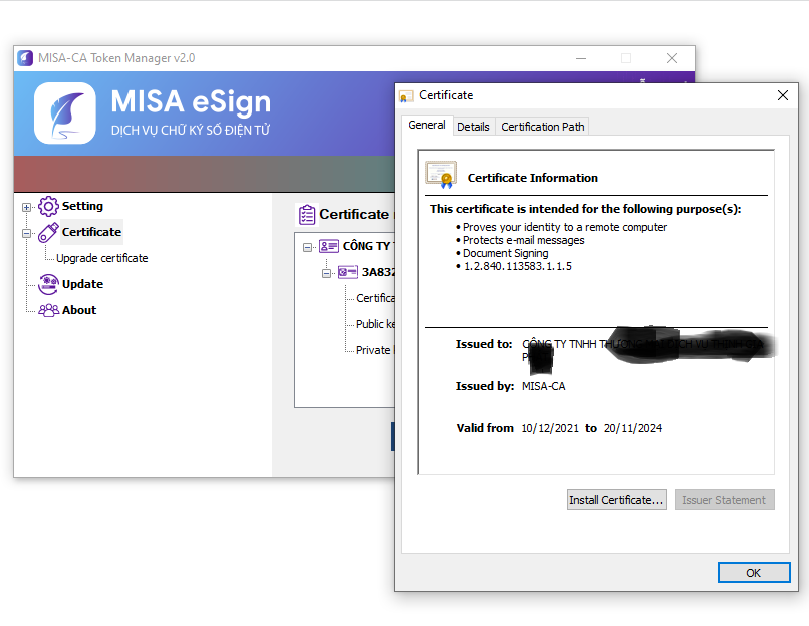Image resolution: width=809 pixels, height=626 pixels.
Task: Switch to the General tab
Action: click(427, 125)
